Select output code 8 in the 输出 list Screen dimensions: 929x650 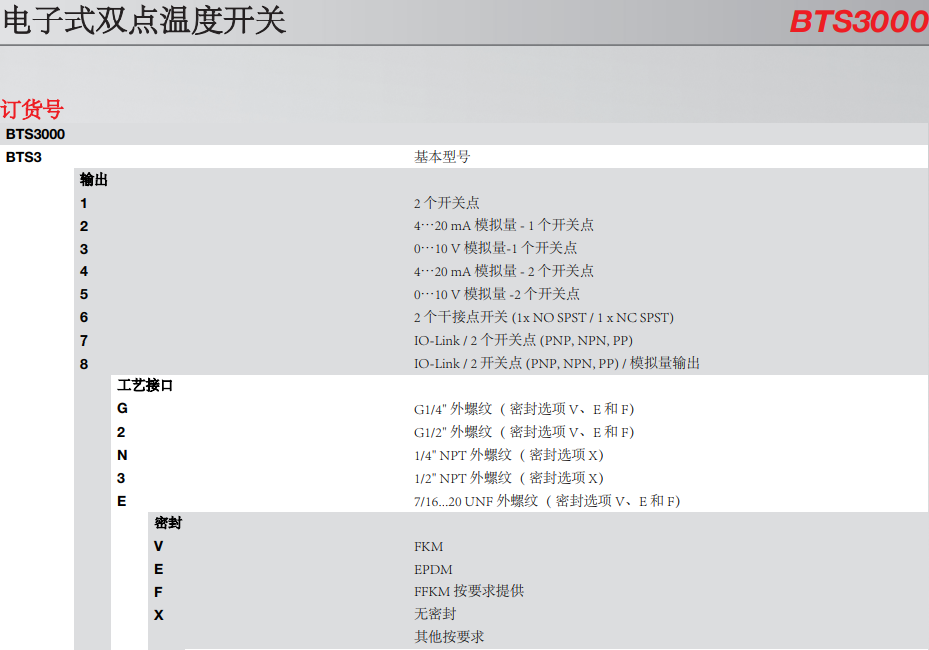coord(84,364)
